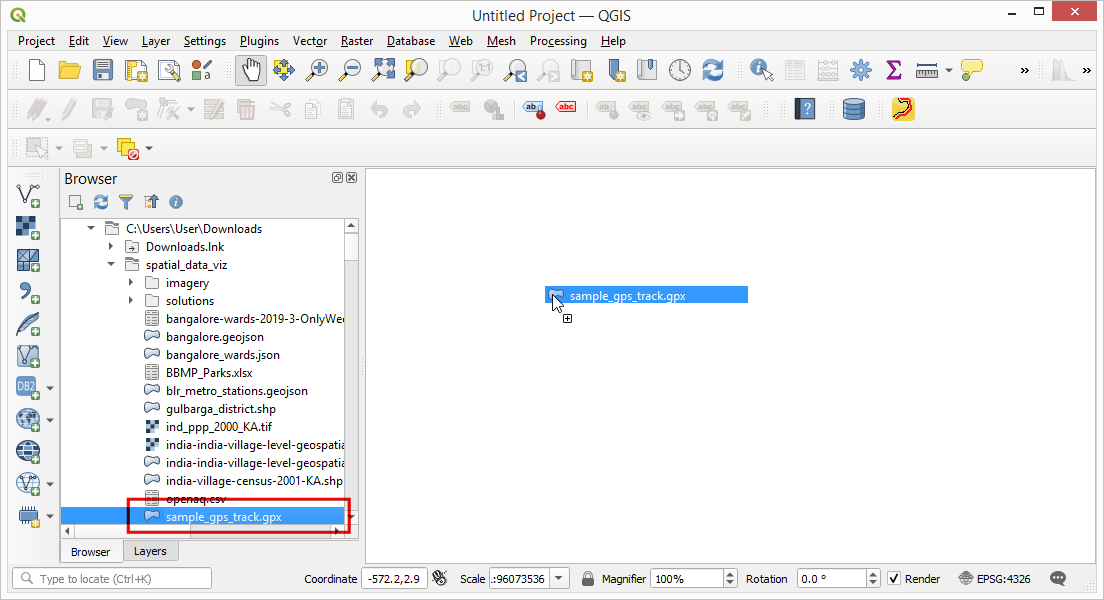
Task: Float the Browser panel with dock icon
Action: (337, 177)
